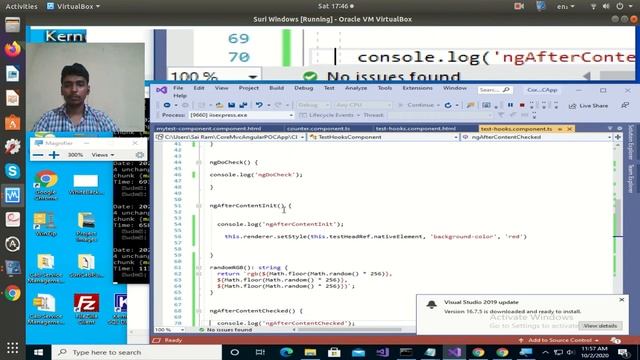Screen dimensions: 640x360
Task: Click the Visual Studio logo icon
Action: (161, 90)
